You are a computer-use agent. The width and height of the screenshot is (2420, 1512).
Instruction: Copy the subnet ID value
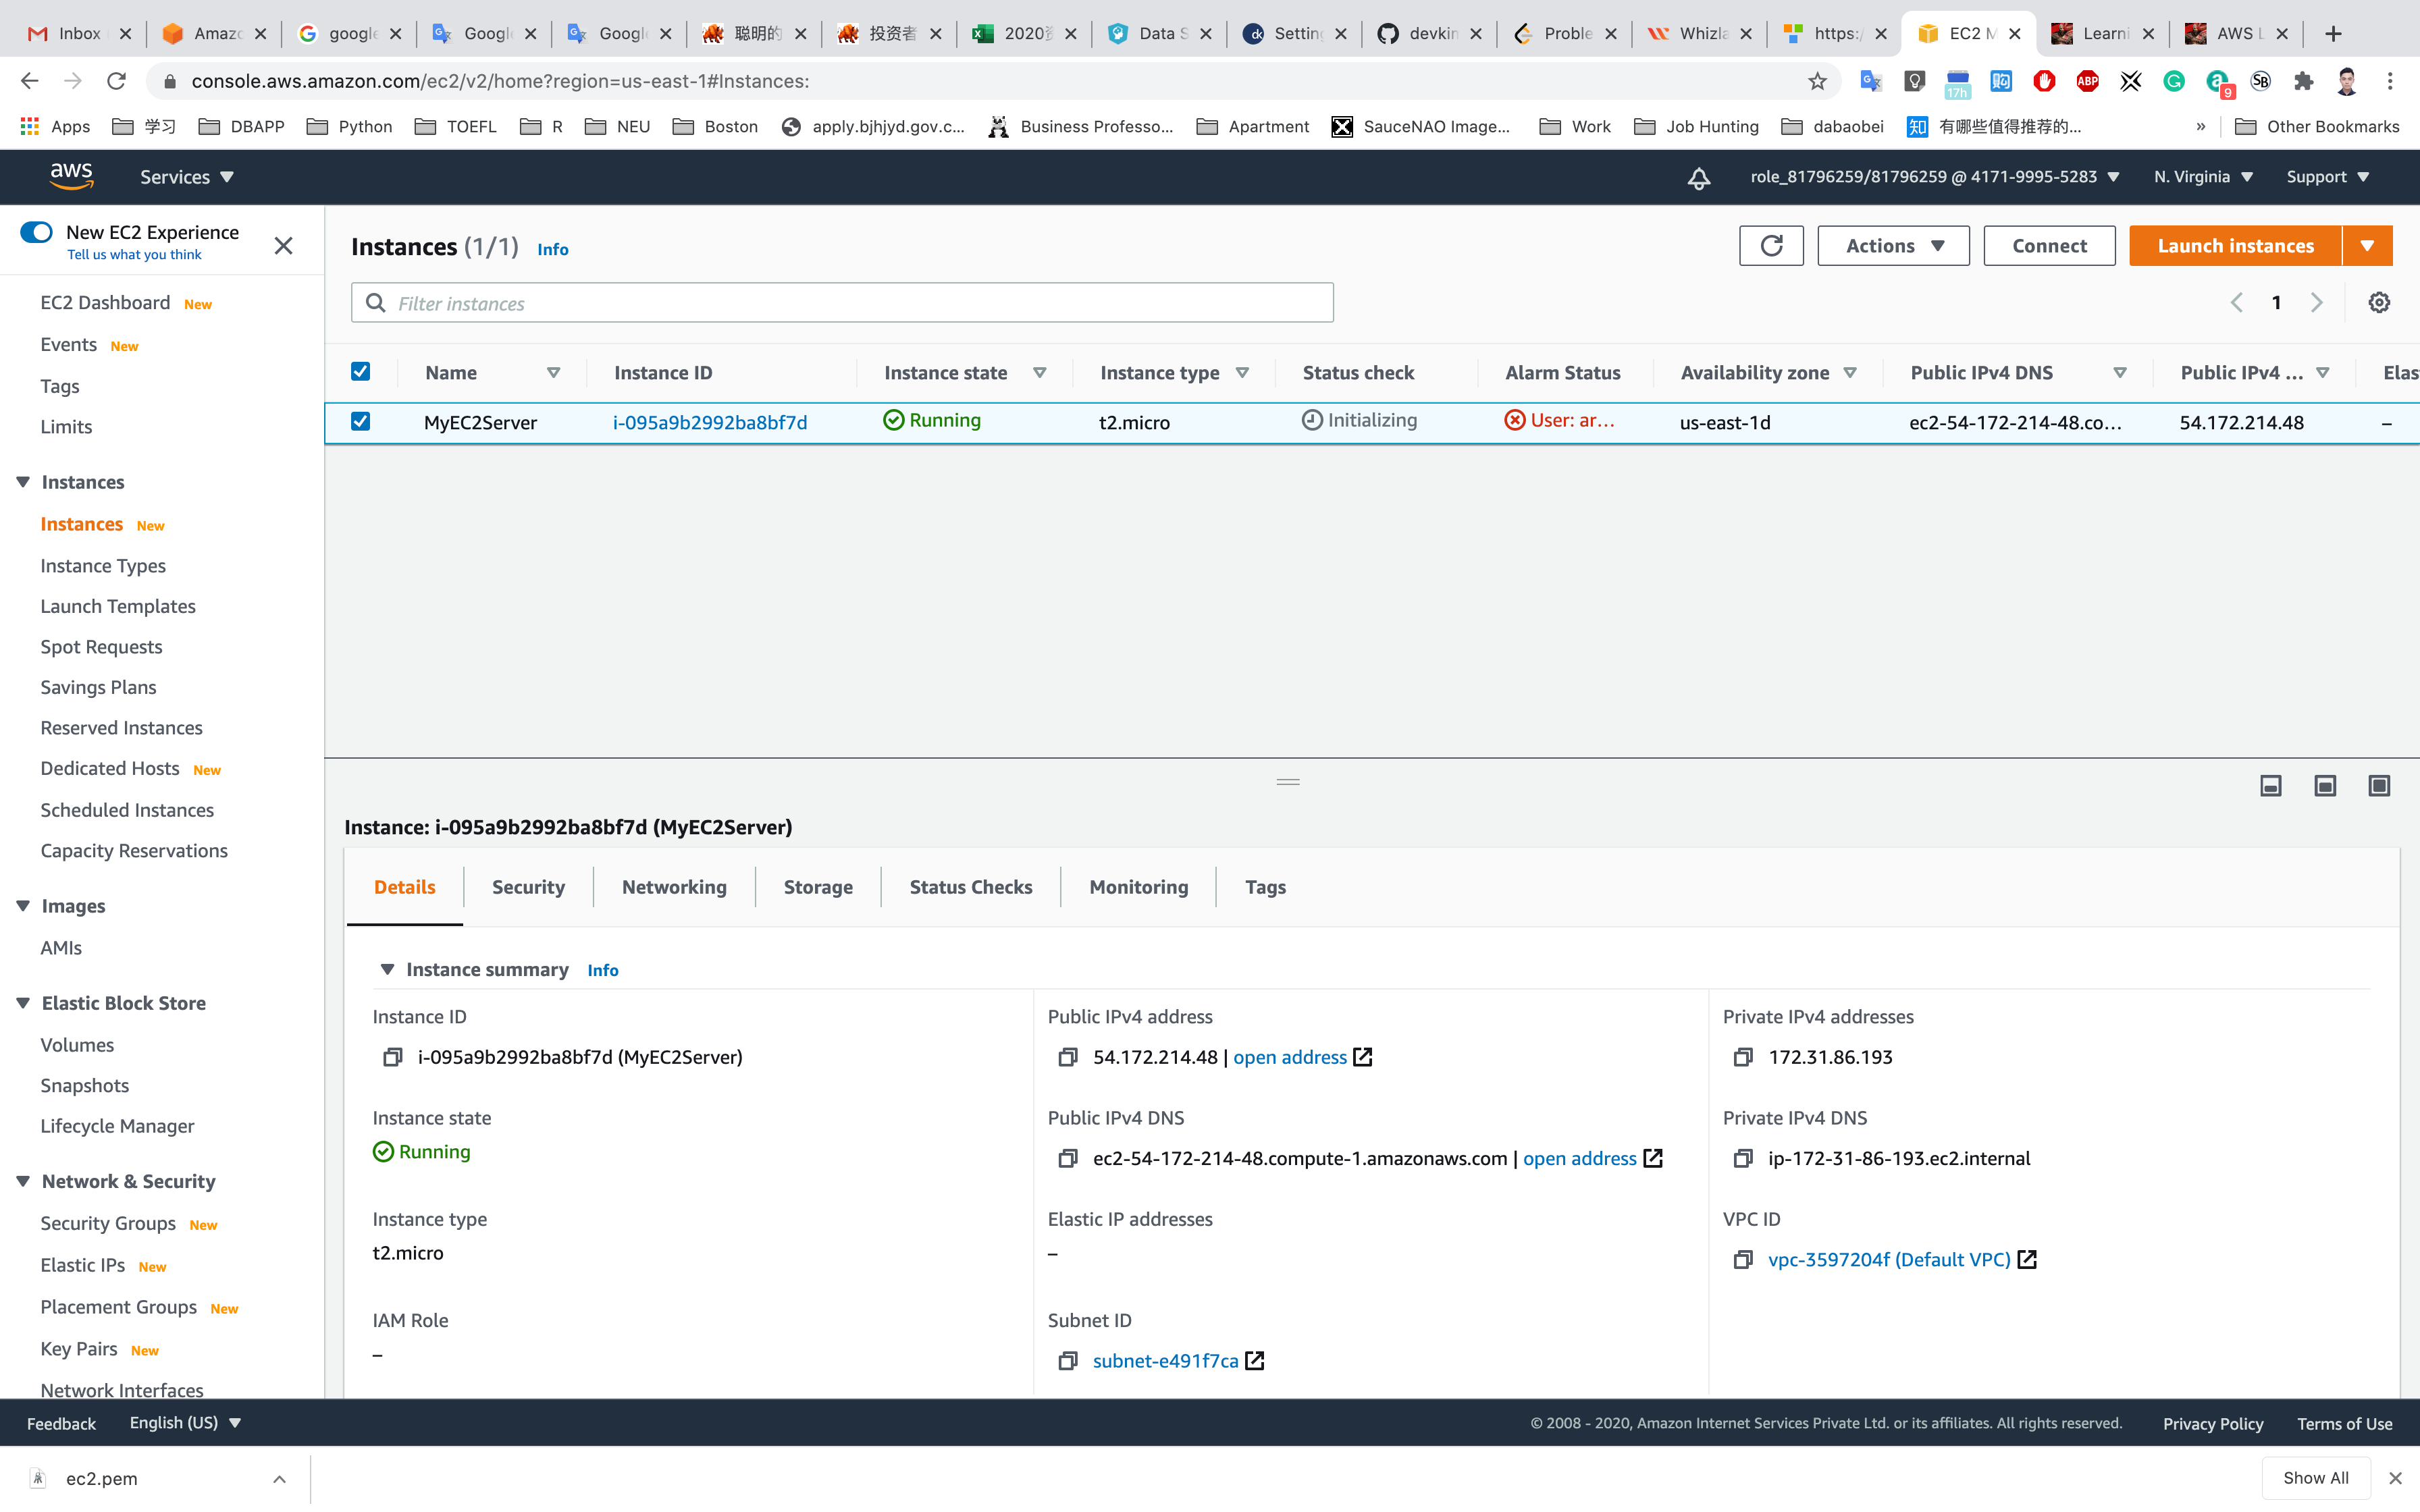pos(1068,1361)
